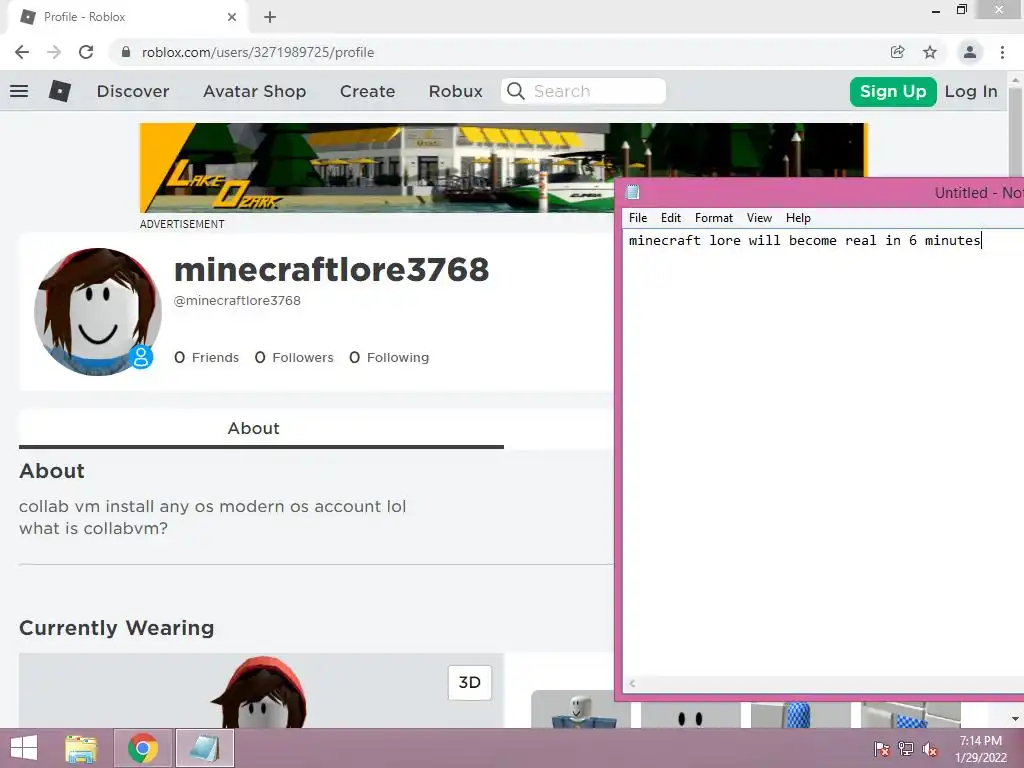Viewport: 1024px width, 768px height.
Task: Click Chrome icon on taskbar
Action: (x=143, y=748)
